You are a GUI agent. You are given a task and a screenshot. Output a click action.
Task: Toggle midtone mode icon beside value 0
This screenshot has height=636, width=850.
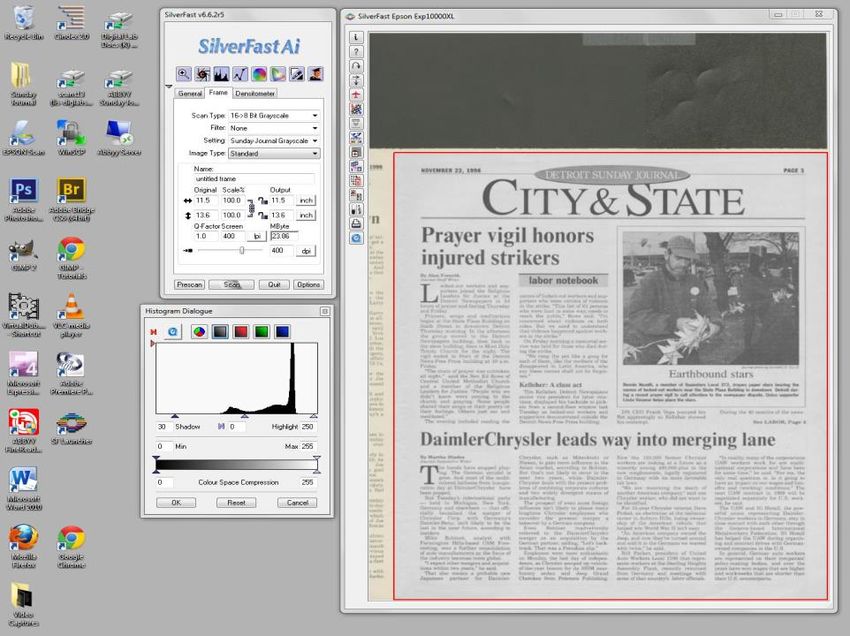coord(221,427)
